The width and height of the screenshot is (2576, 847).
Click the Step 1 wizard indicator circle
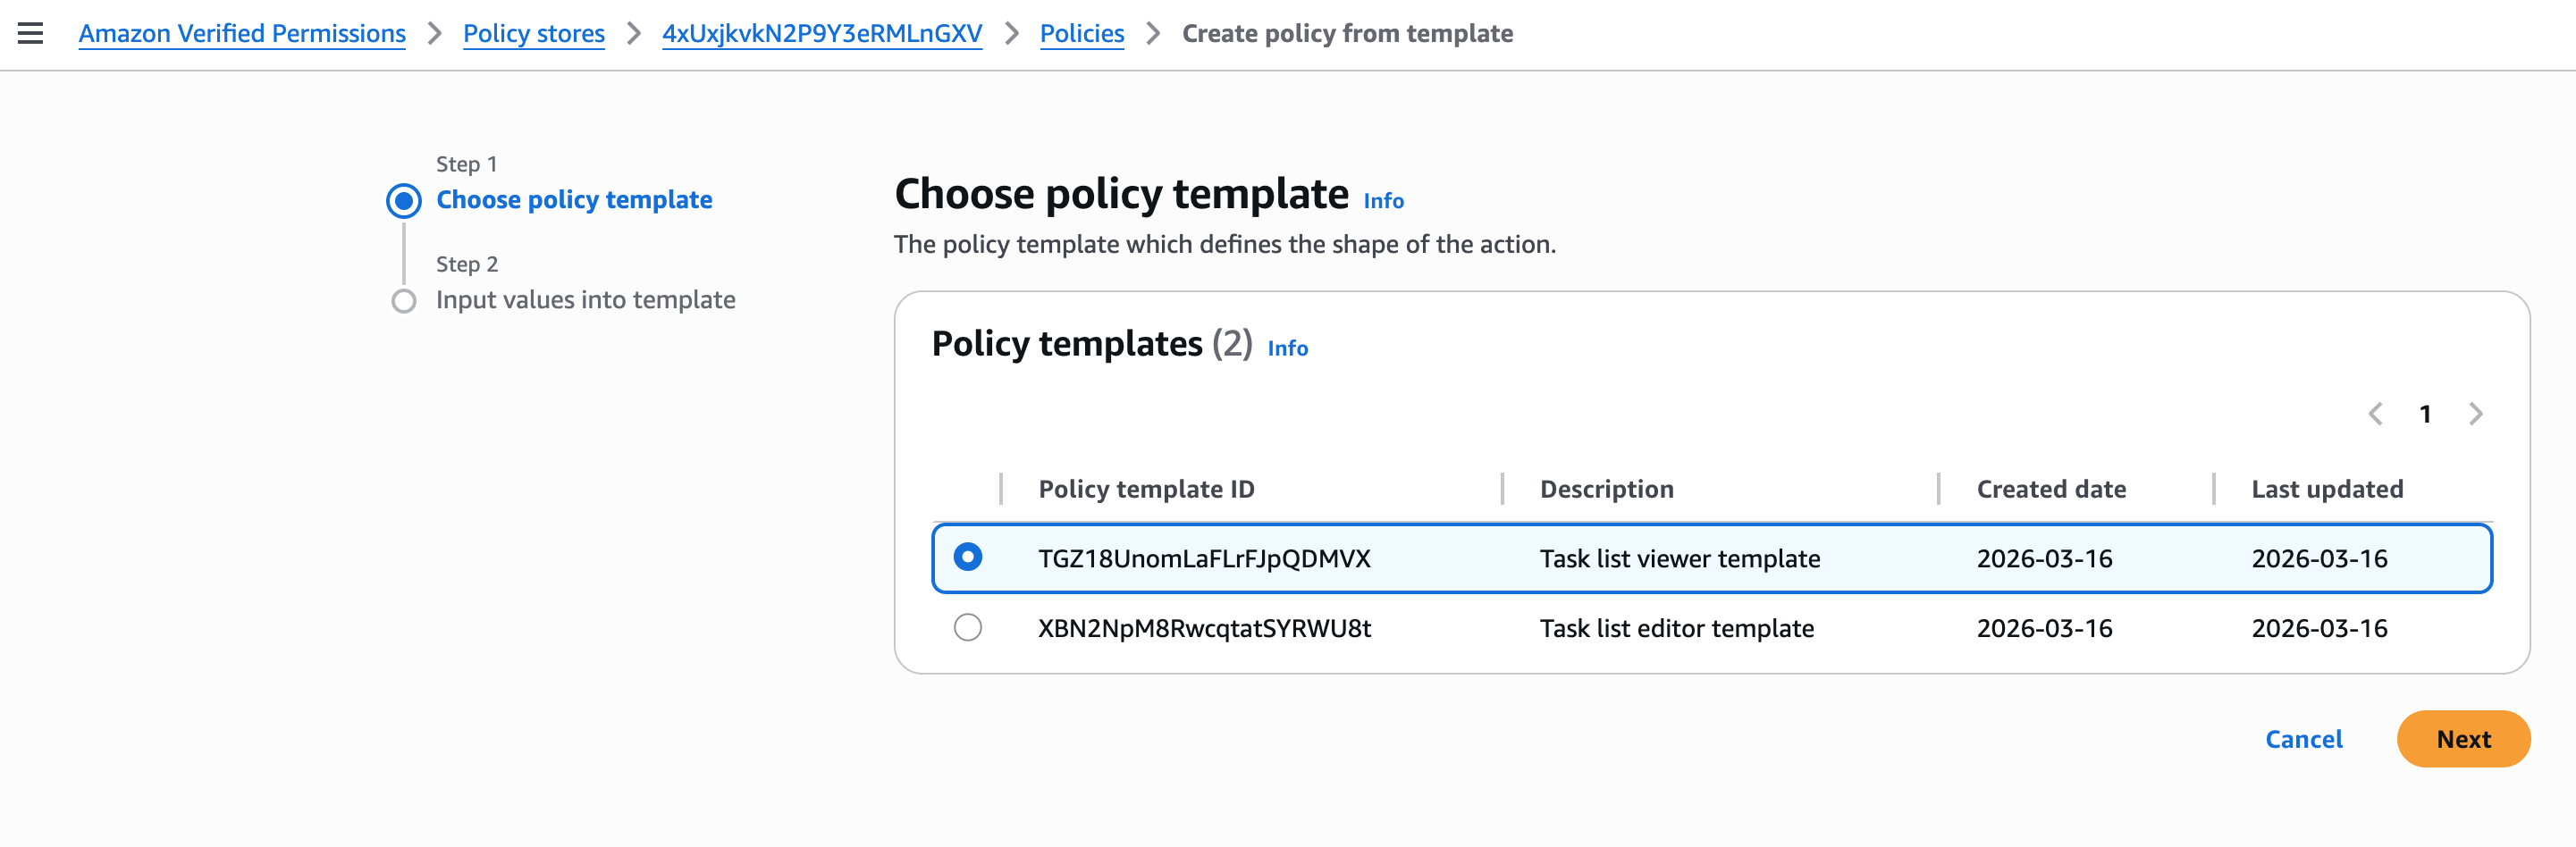pyautogui.click(x=404, y=201)
